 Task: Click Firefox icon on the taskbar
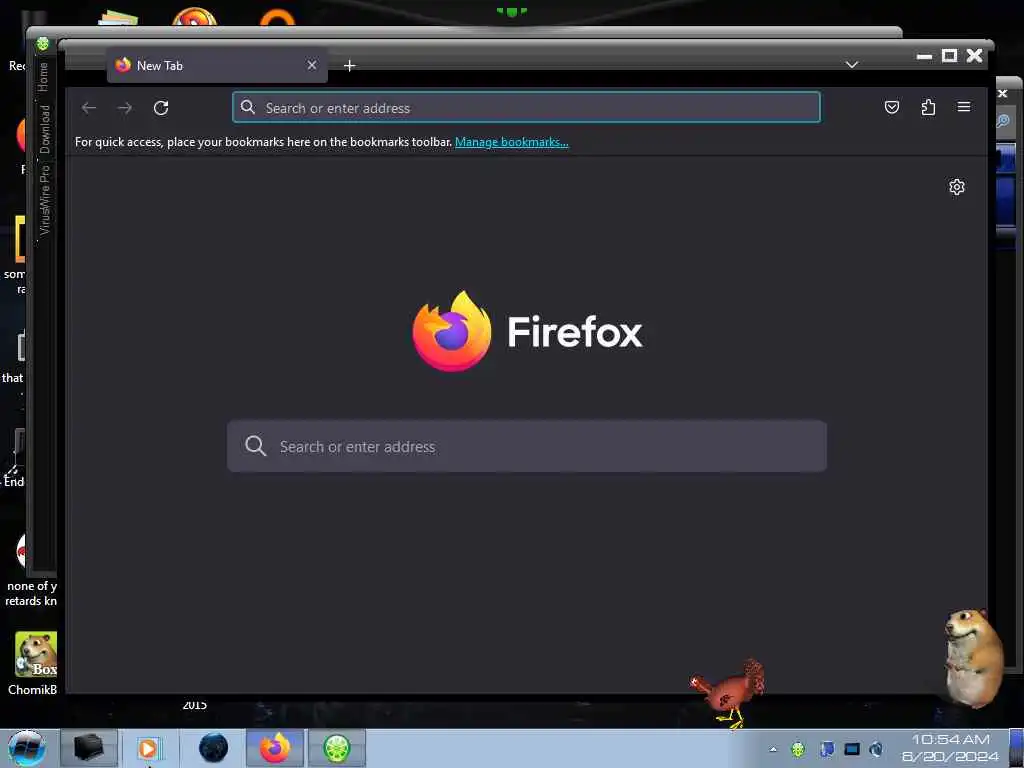(275, 748)
